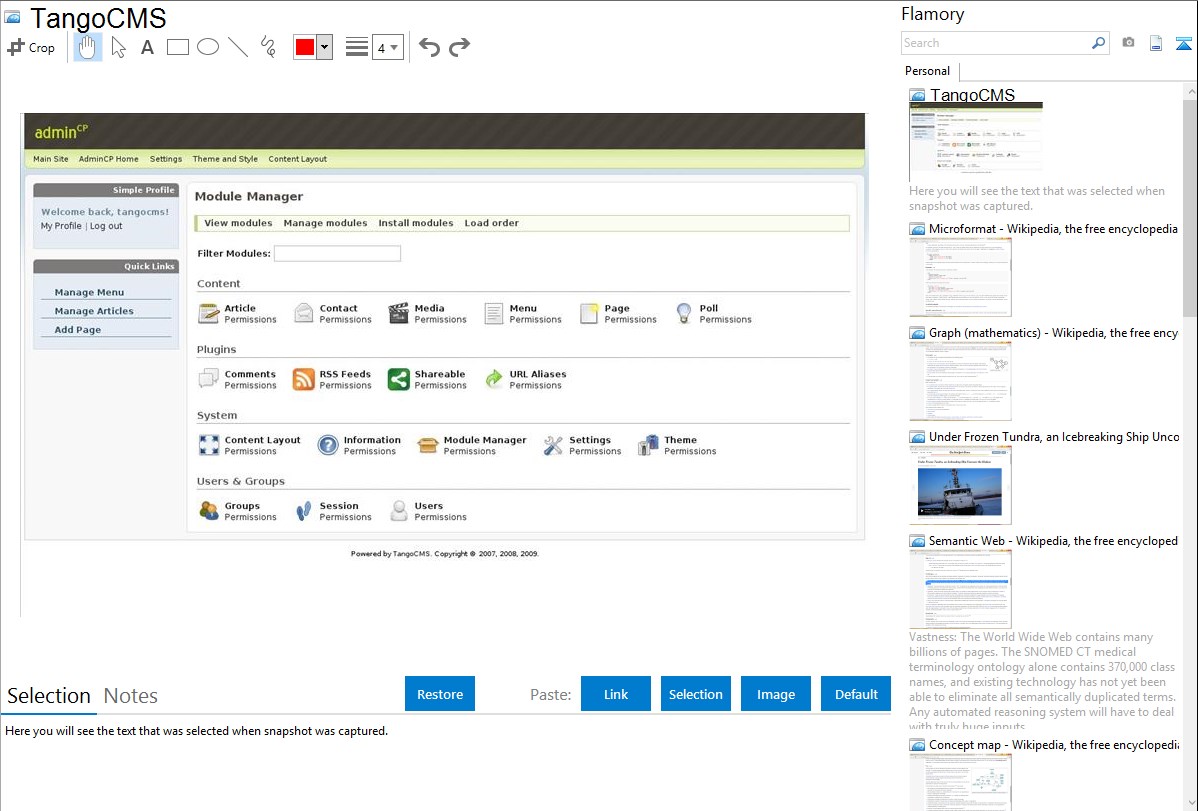This screenshot has width=1198, height=811.
Task: Click the Module Manager box icon
Action: pos(428,445)
